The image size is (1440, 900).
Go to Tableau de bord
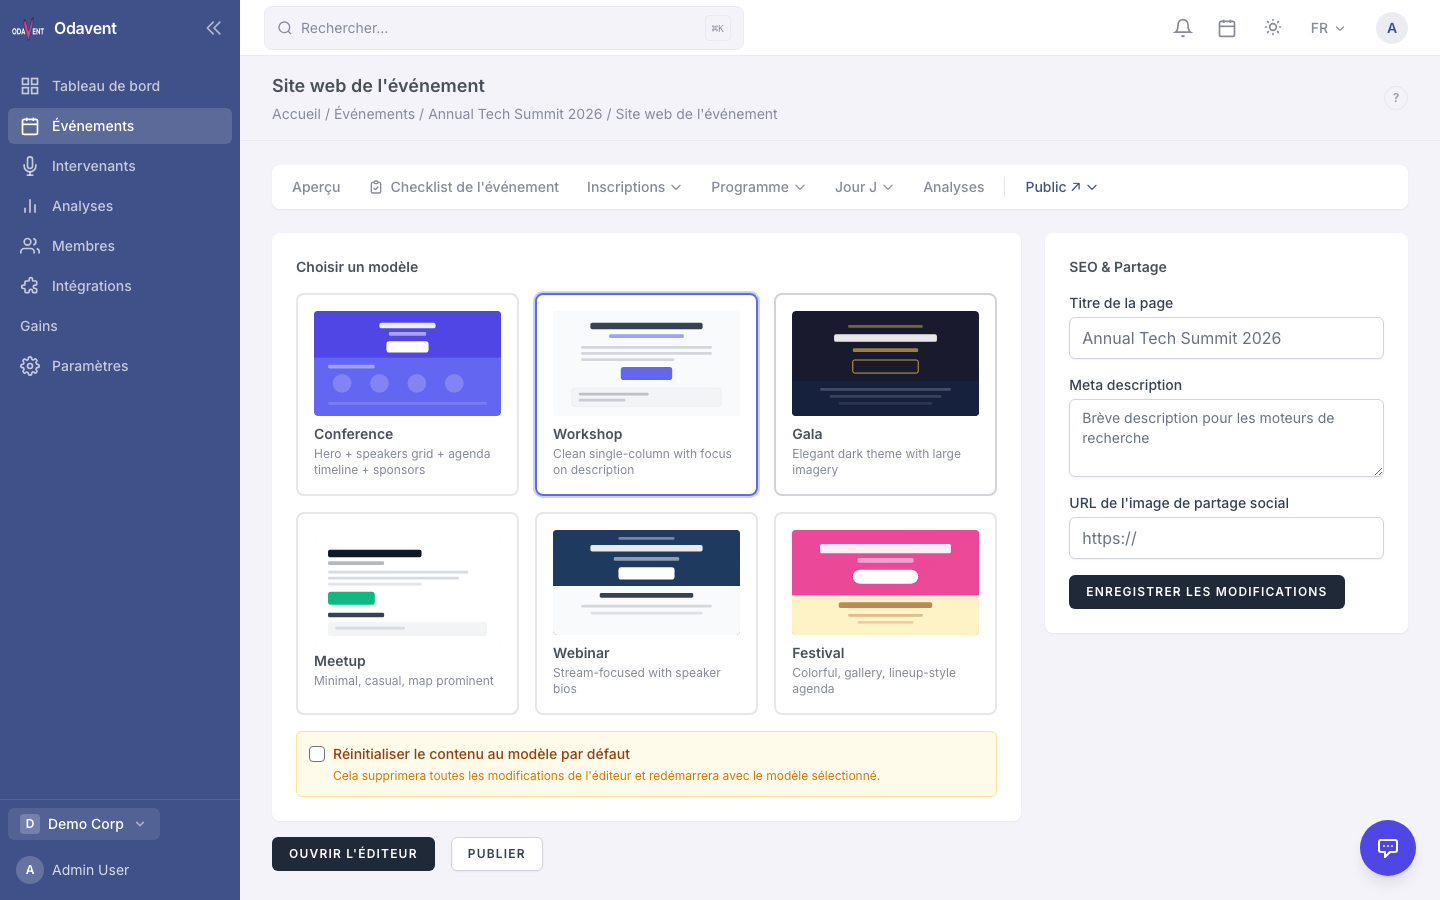120,86
